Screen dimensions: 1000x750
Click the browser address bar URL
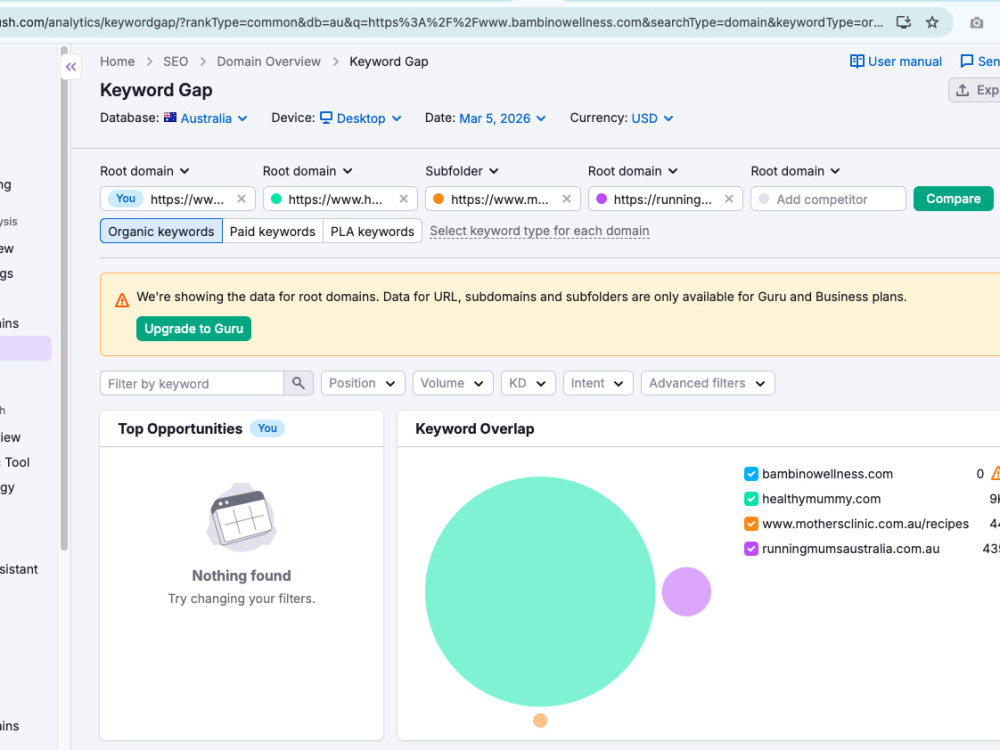pos(441,22)
